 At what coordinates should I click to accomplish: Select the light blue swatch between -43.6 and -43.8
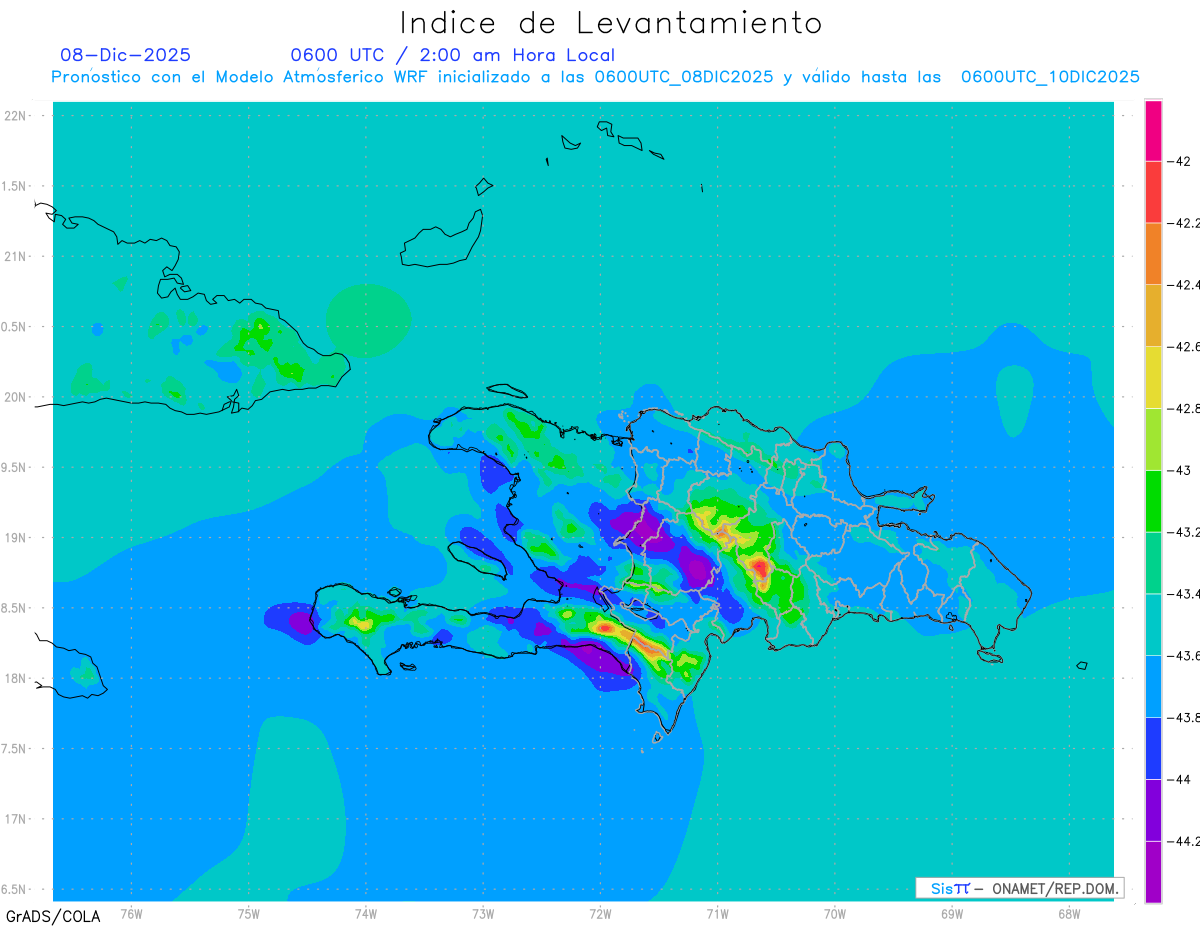click(x=1153, y=686)
